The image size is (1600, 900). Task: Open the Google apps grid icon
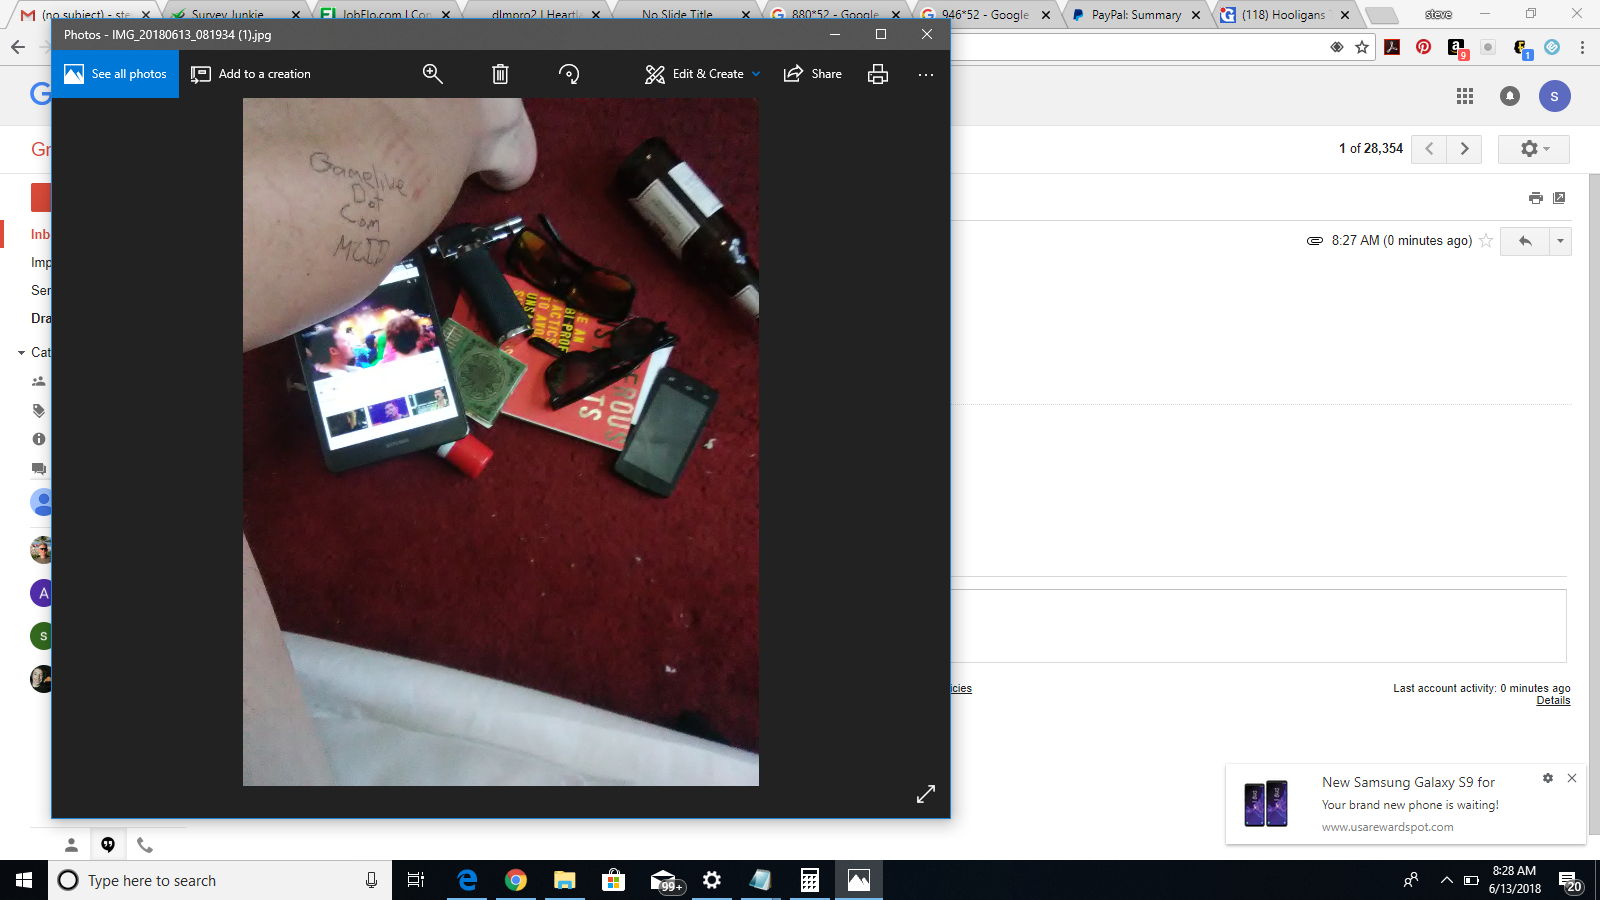pyautogui.click(x=1465, y=96)
